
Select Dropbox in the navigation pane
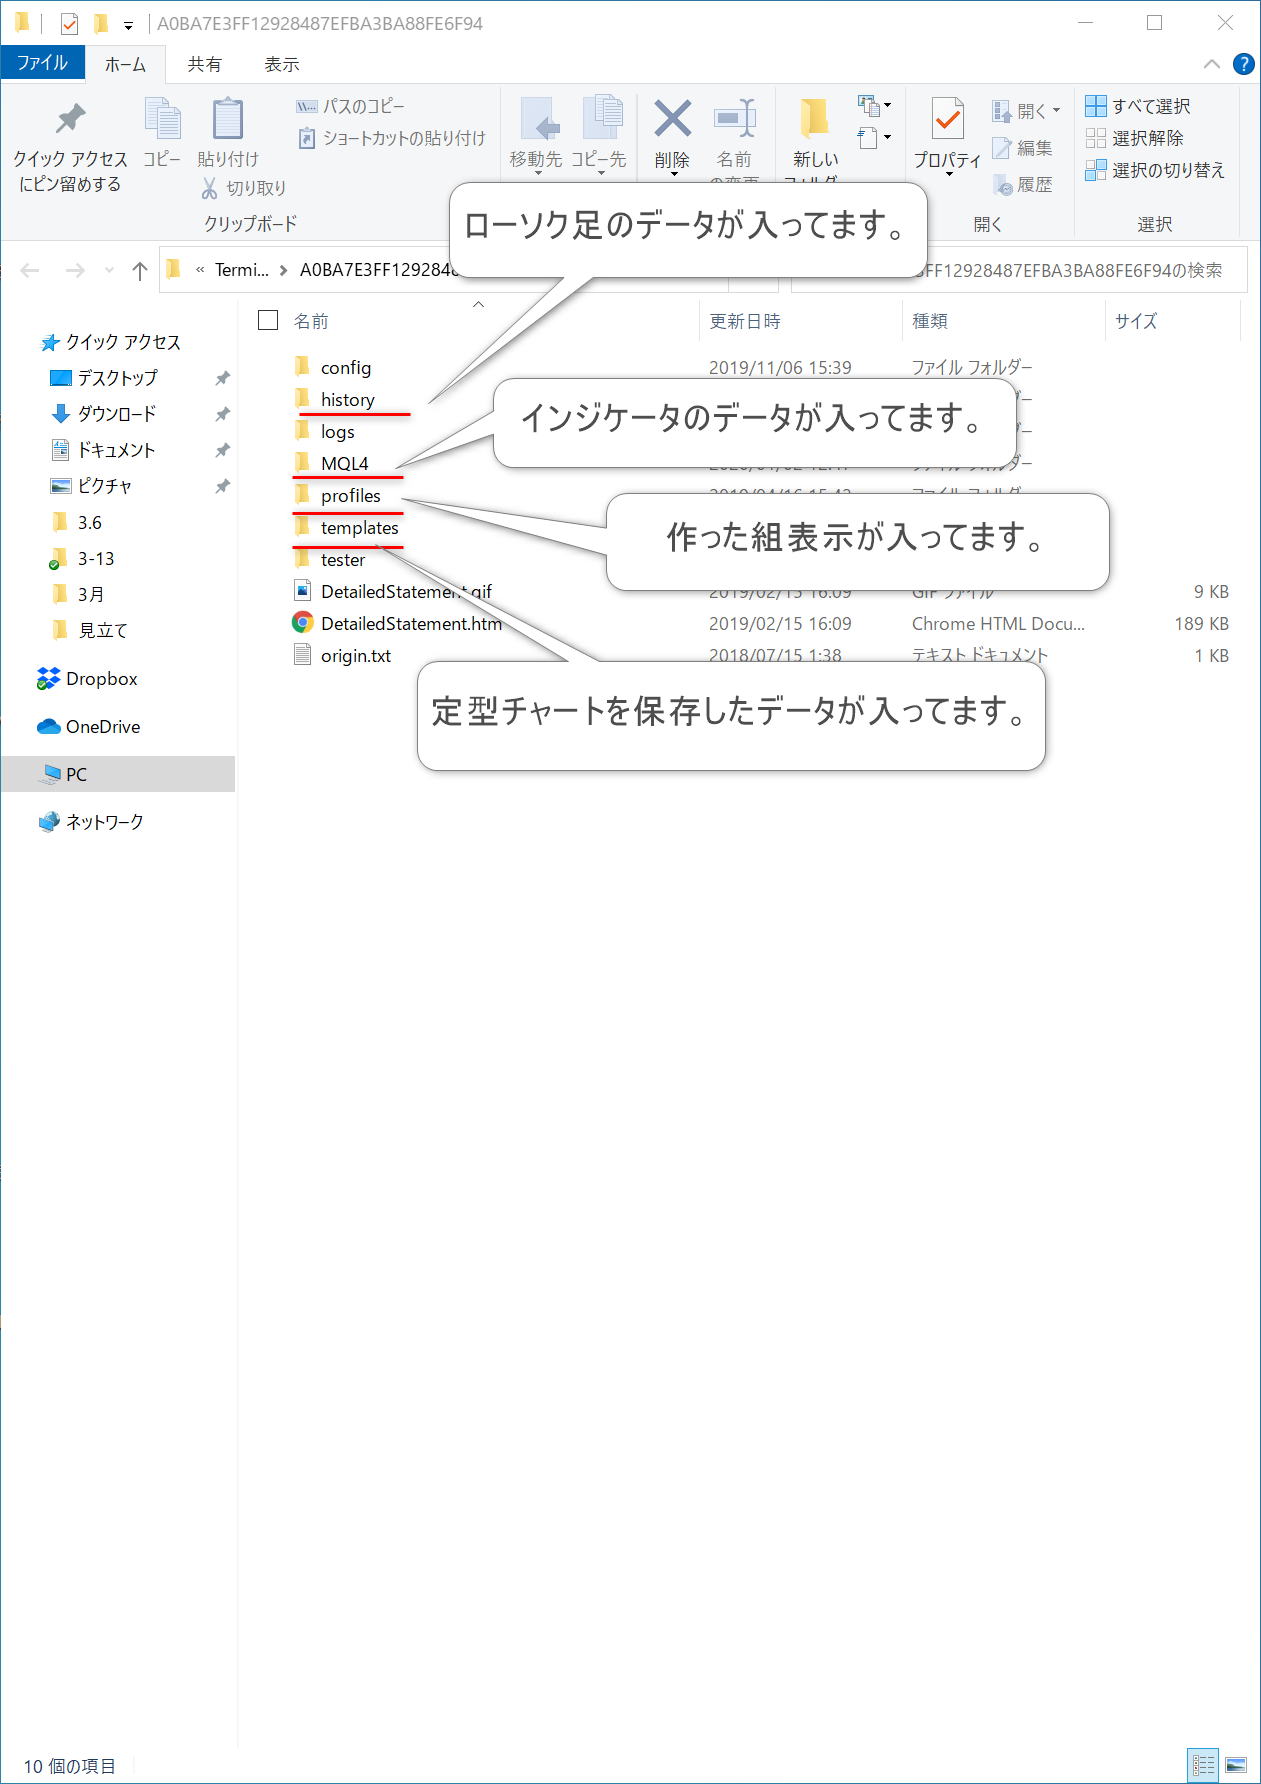tap(101, 679)
